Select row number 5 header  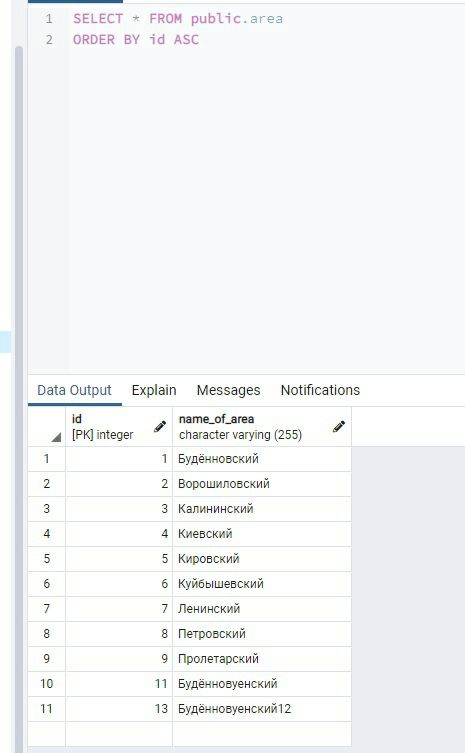[x=47, y=559]
